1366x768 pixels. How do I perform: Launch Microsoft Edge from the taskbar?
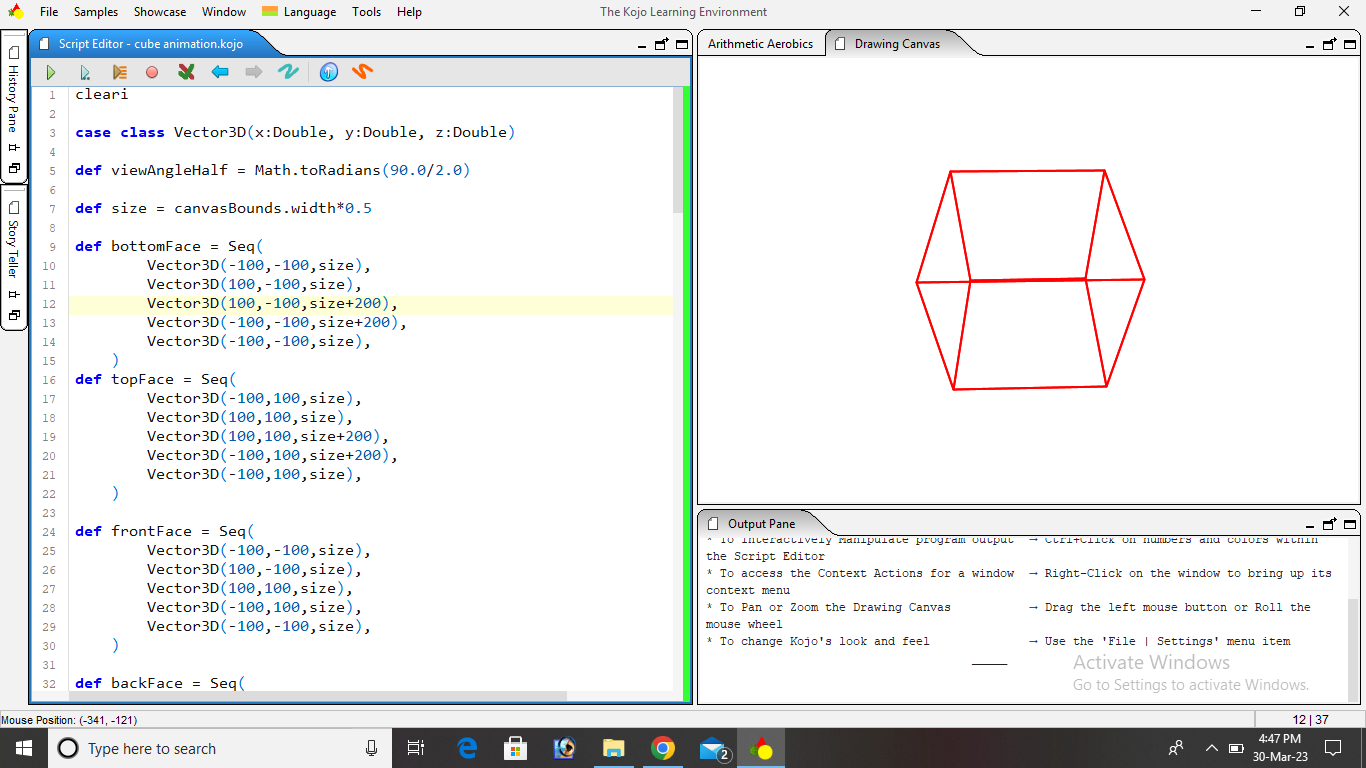pyautogui.click(x=467, y=748)
